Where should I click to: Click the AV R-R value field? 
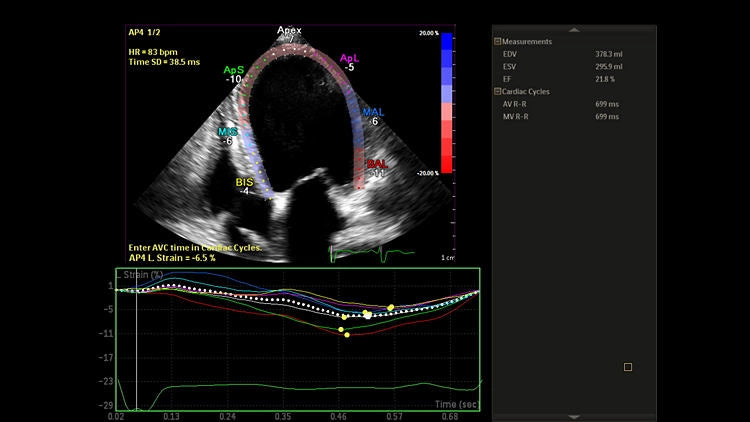pyautogui.click(x=607, y=104)
